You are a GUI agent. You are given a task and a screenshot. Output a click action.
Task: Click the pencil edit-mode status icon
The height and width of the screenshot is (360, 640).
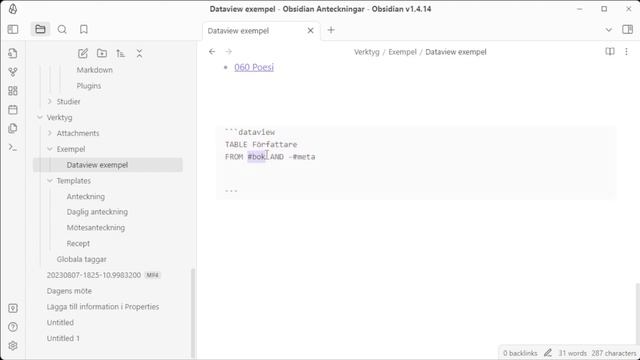548,353
